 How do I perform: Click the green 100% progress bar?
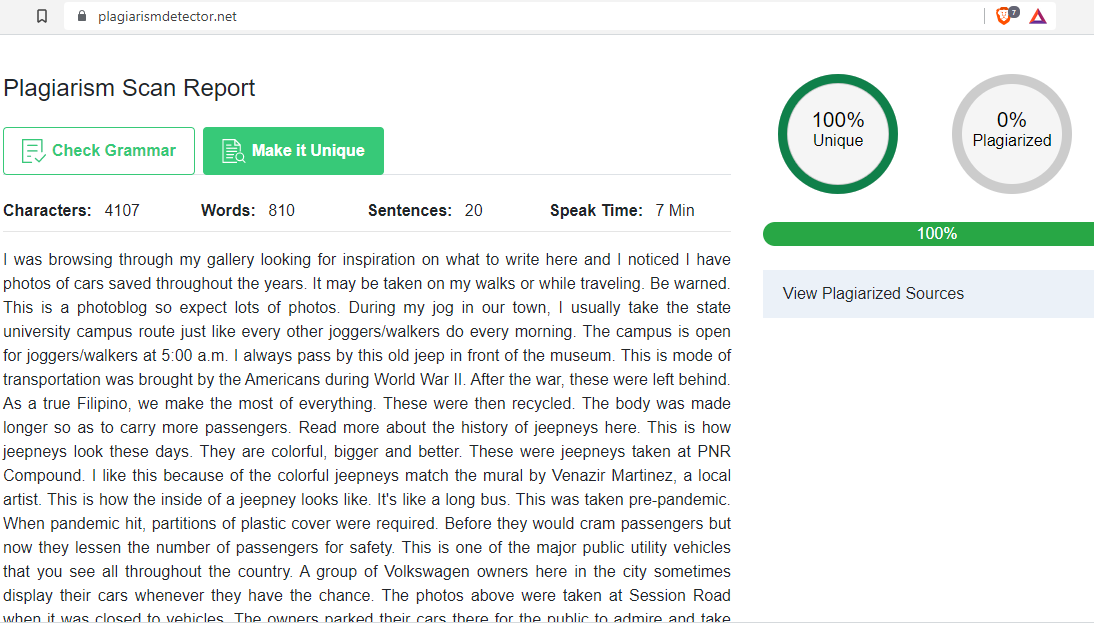tap(928, 234)
